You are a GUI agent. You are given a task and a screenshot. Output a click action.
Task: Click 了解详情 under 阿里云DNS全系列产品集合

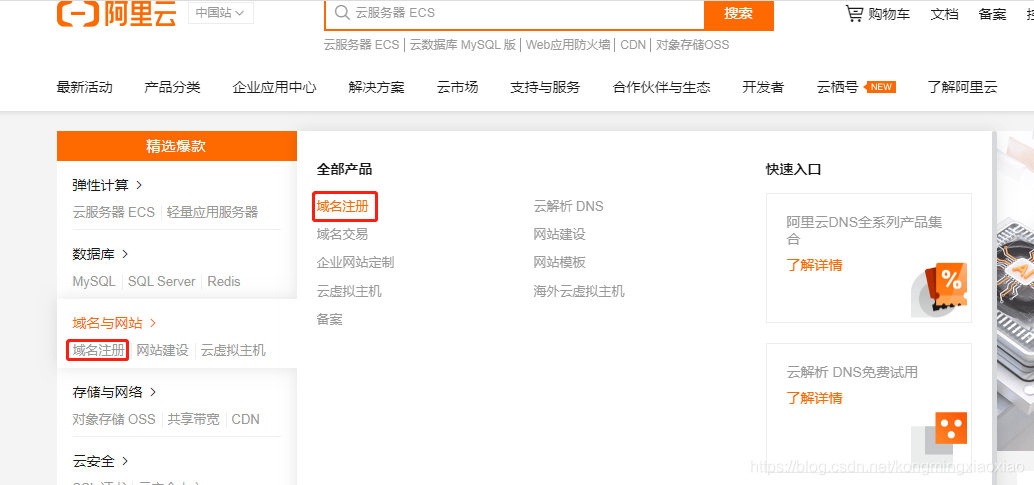[814, 265]
